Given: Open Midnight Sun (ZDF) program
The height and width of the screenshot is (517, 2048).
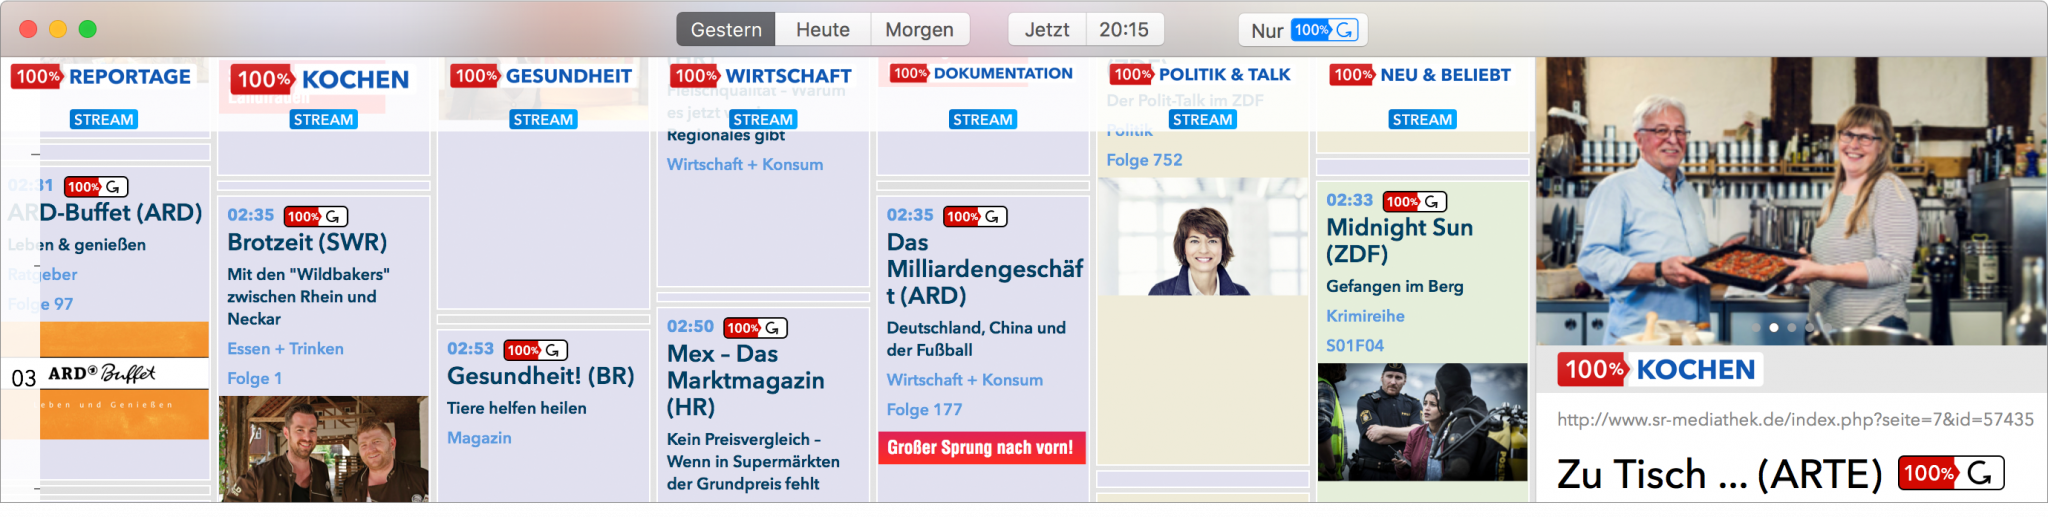Looking at the screenshot, I should tap(1400, 240).
